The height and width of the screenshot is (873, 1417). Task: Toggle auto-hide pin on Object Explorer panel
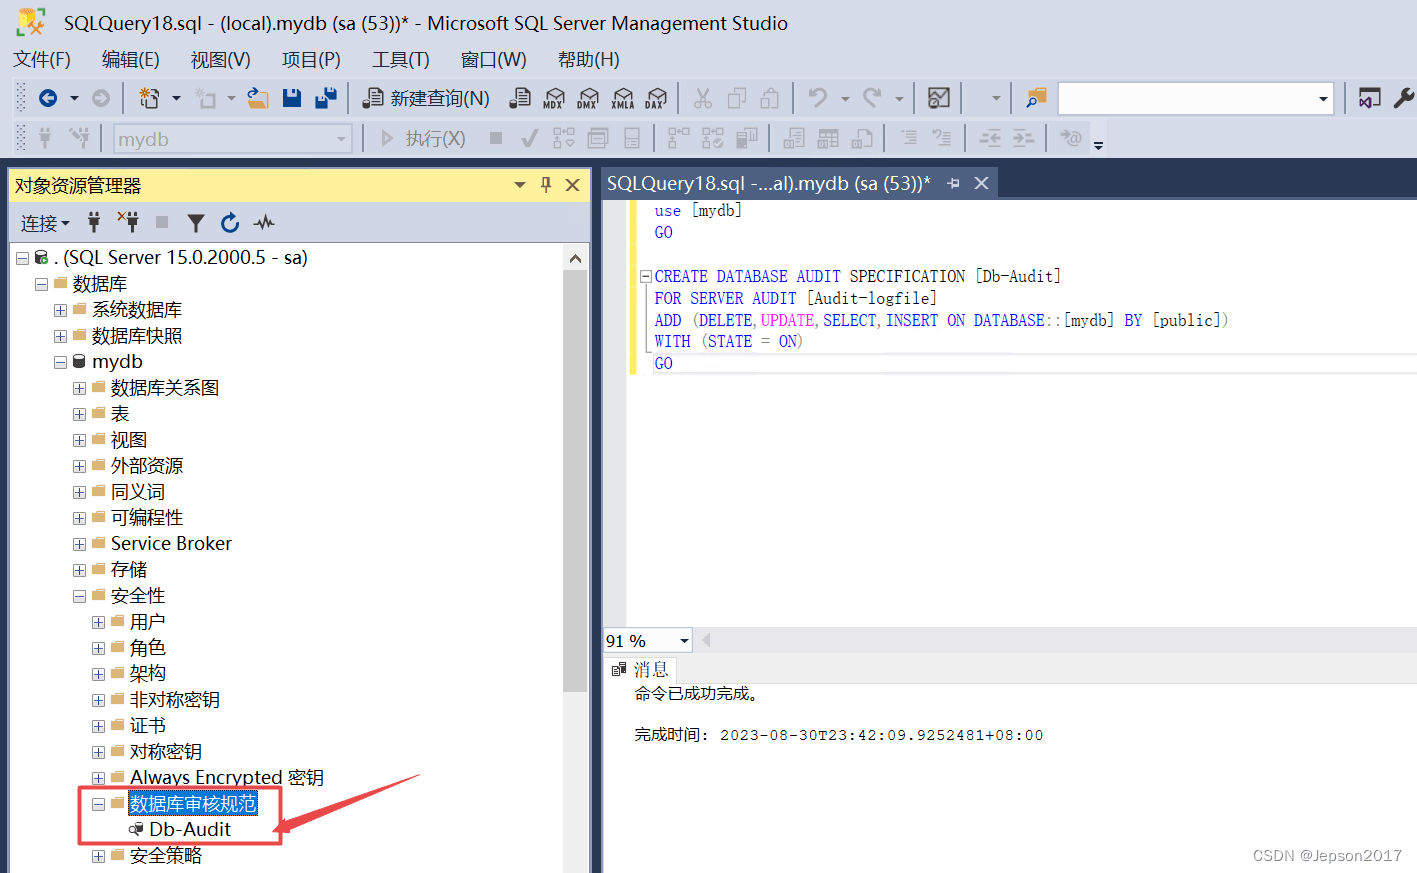(546, 185)
